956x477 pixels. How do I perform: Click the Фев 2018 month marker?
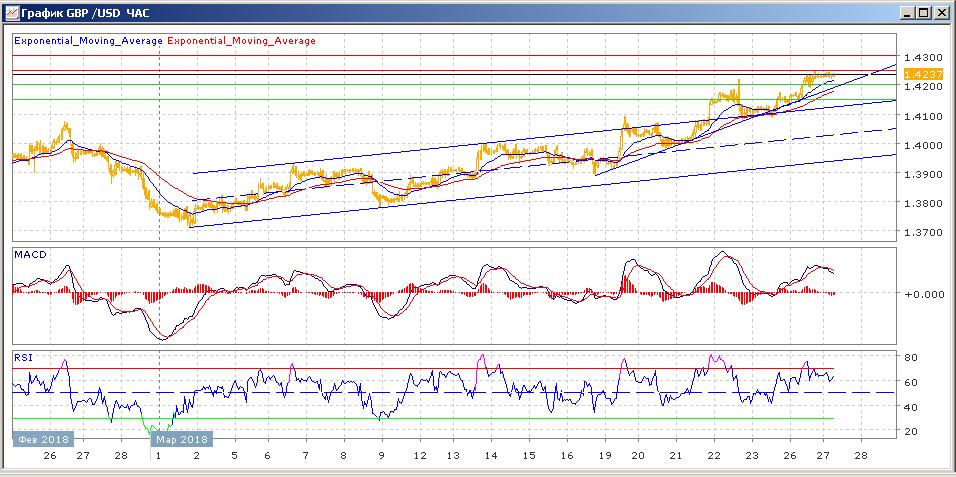pyautogui.click(x=43, y=439)
